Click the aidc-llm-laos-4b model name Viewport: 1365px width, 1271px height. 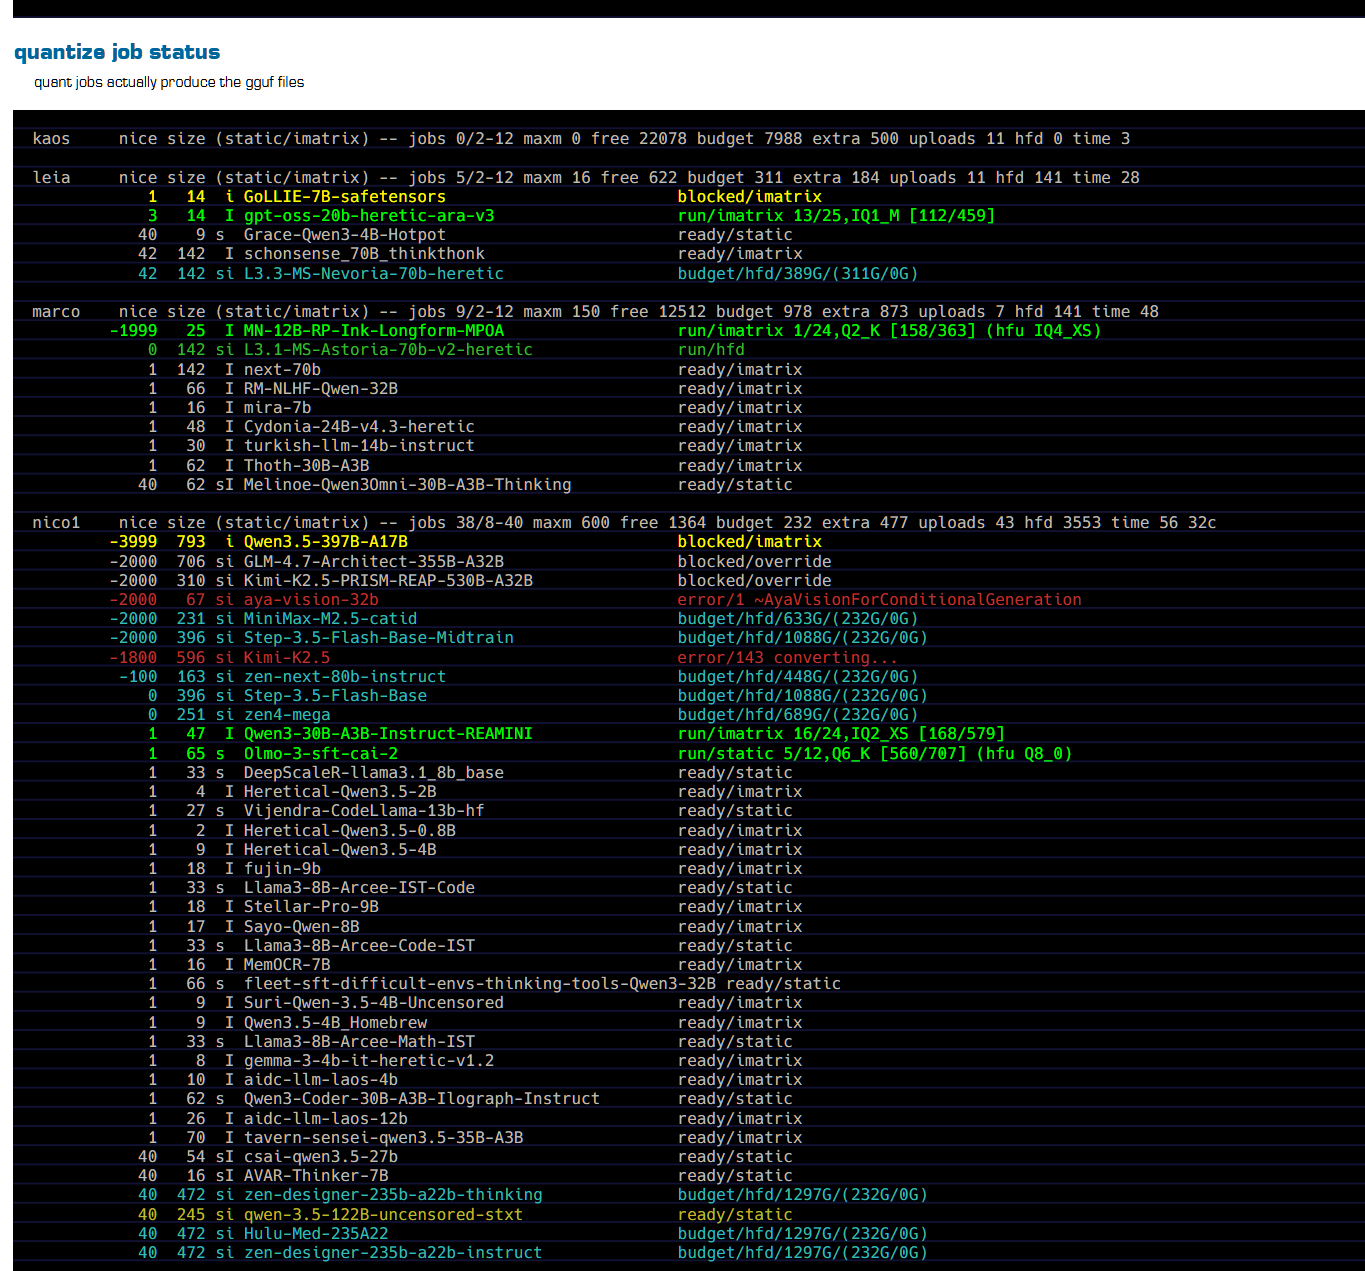pos(321,1080)
